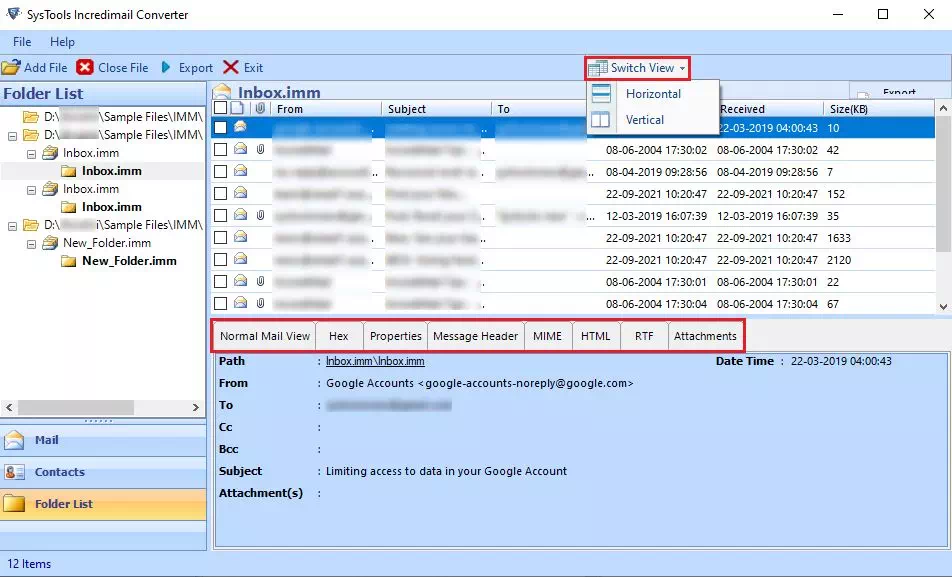This screenshot has height=577, width=952.
Task: Sort by the Size(KB) column header
Action: (x=879, y=109)
